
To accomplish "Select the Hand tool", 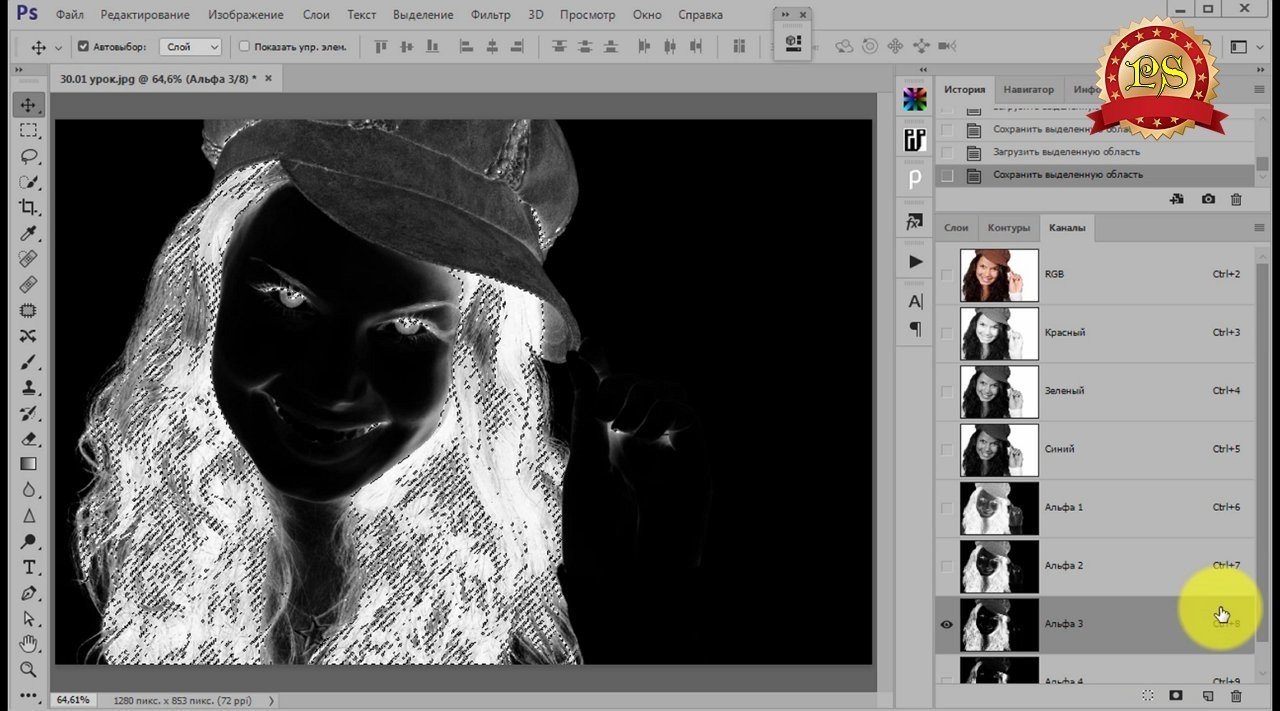I will point(29,644).
